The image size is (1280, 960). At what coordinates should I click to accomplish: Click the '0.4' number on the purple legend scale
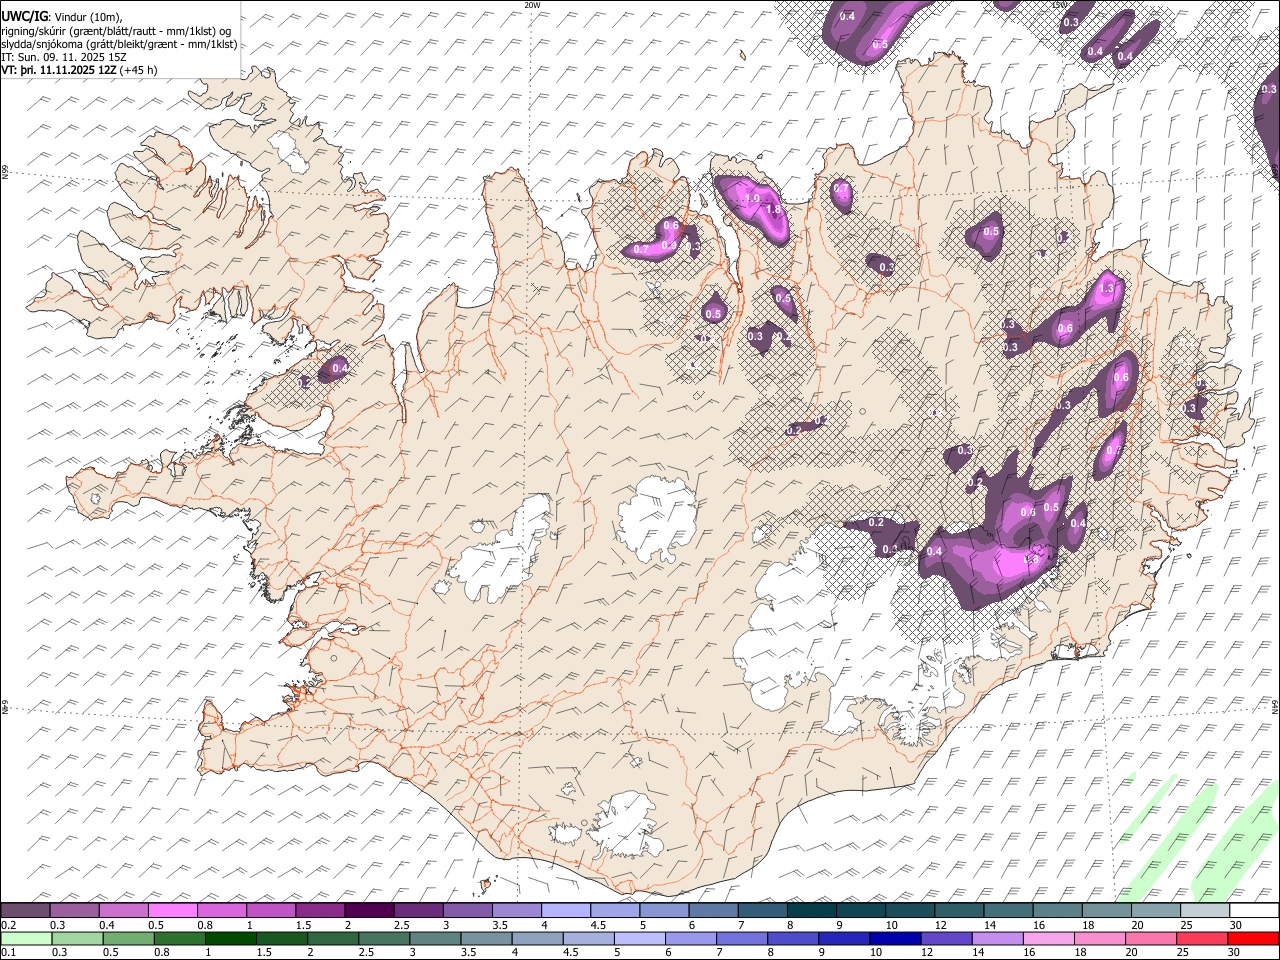pyautogui.click(x=107, y=925)
